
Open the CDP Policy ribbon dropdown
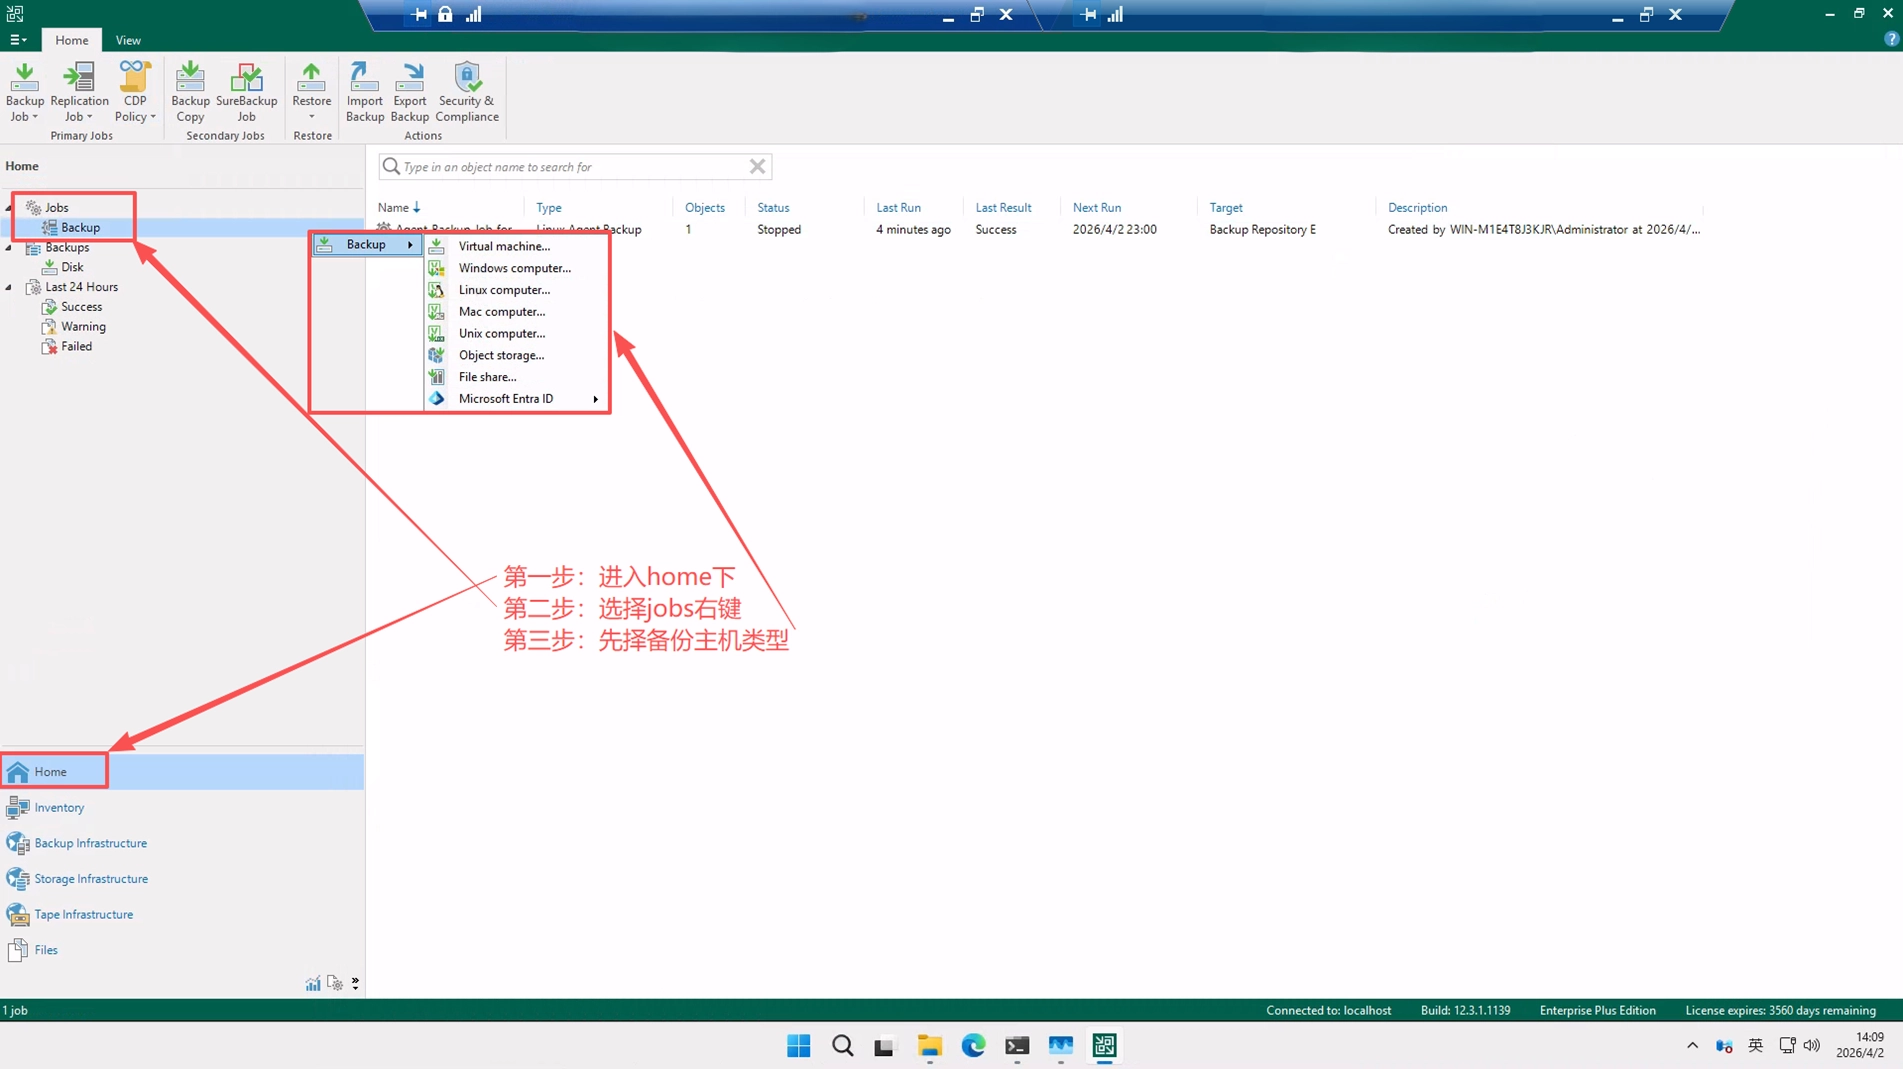click(135, 92)
